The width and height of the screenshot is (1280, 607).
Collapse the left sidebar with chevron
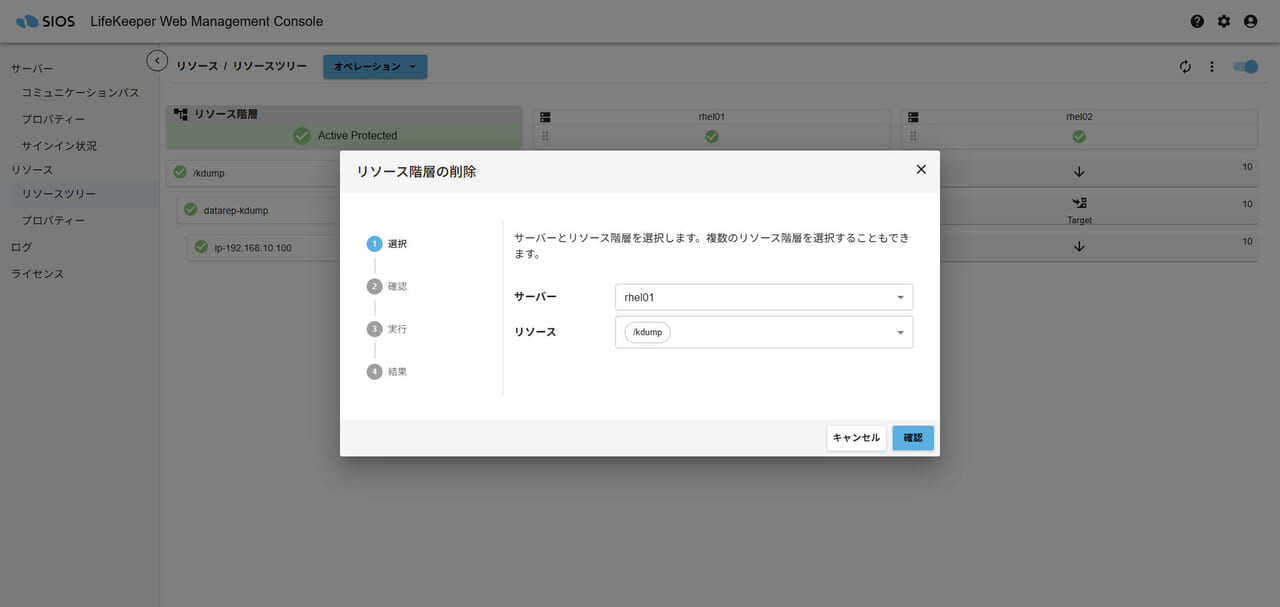[157, 61]
